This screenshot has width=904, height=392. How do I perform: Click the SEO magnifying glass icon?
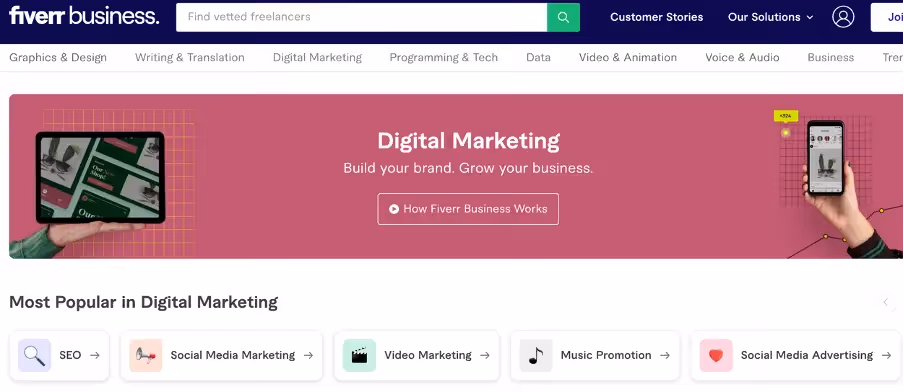pos(35,355)
